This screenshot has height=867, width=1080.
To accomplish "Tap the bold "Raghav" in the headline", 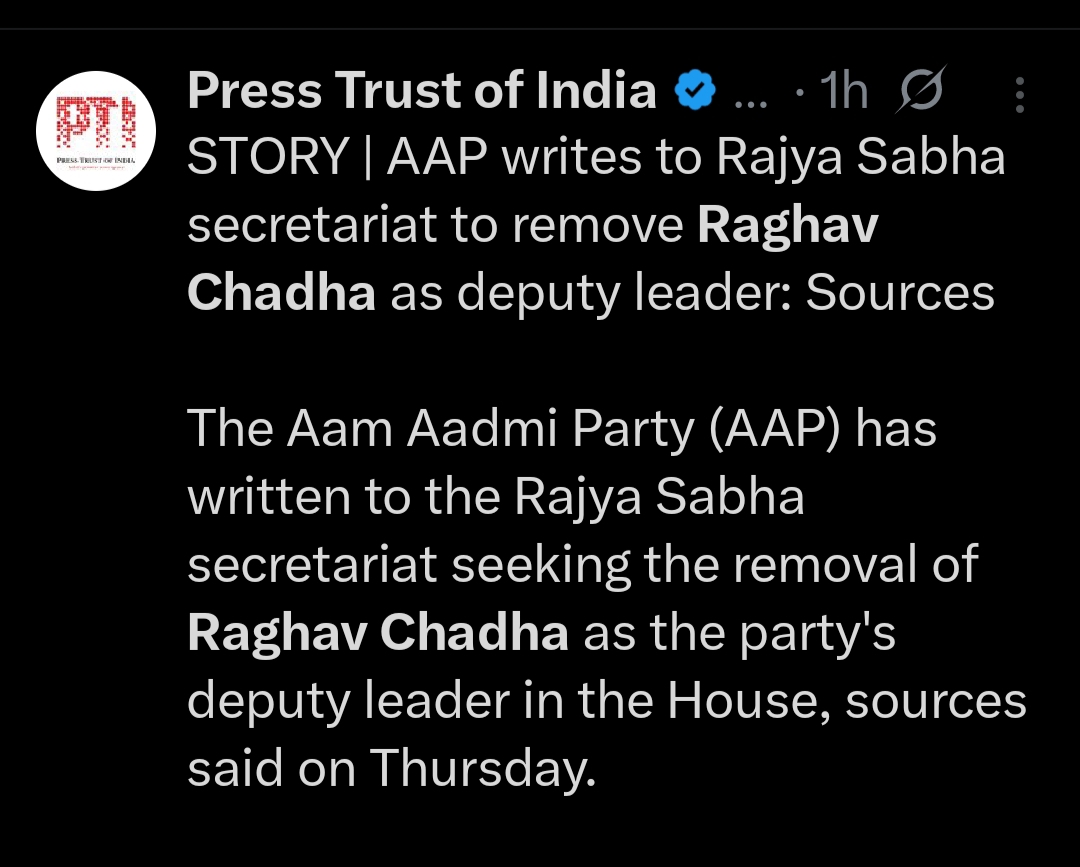I will 787,226.
